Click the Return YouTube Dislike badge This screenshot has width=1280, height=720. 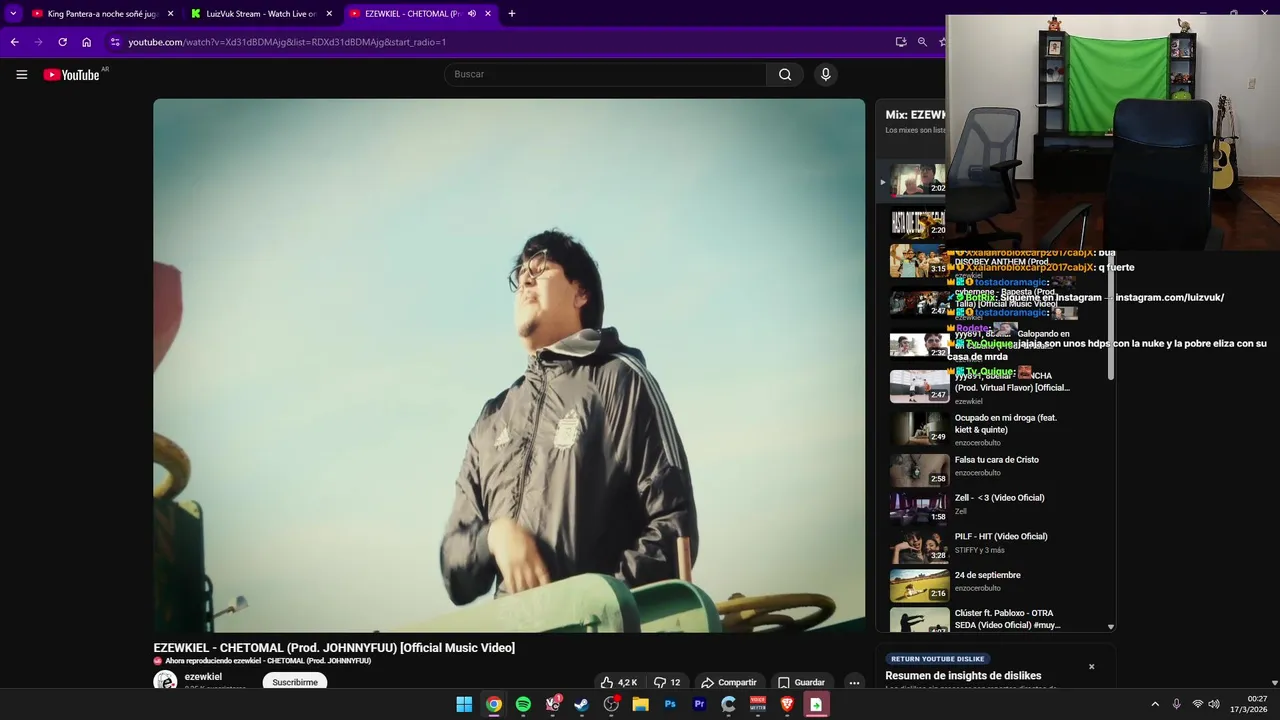pyautogui.click(x=938, y=659)
